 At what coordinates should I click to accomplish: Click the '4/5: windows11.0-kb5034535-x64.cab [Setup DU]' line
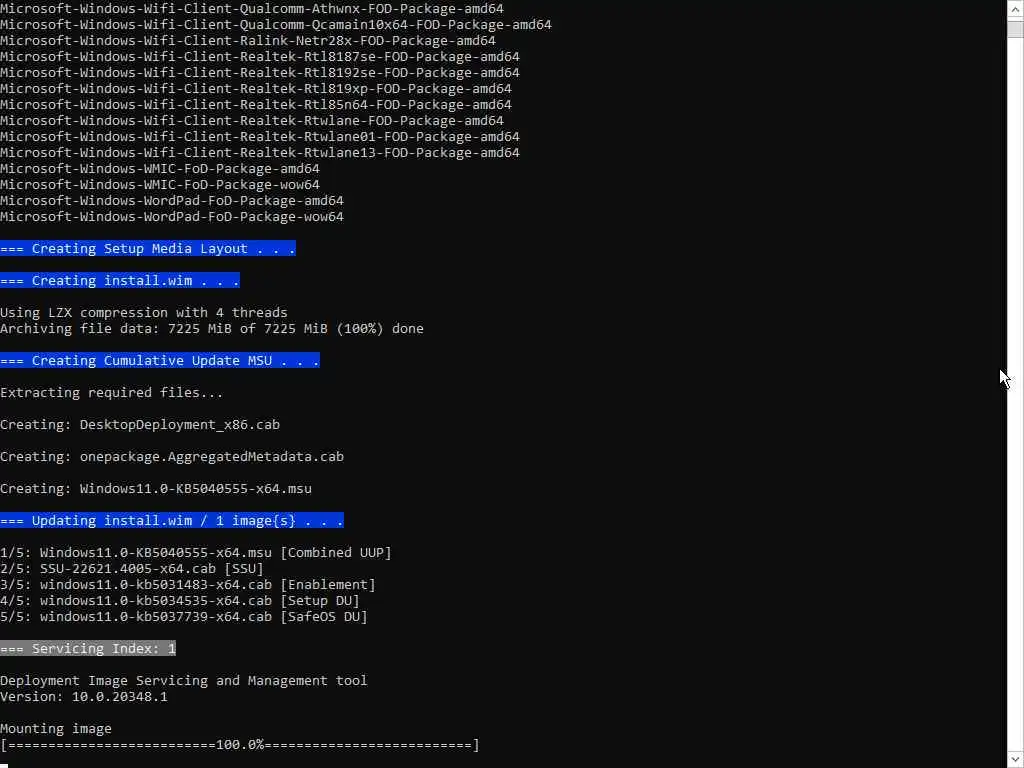point(180,601)
